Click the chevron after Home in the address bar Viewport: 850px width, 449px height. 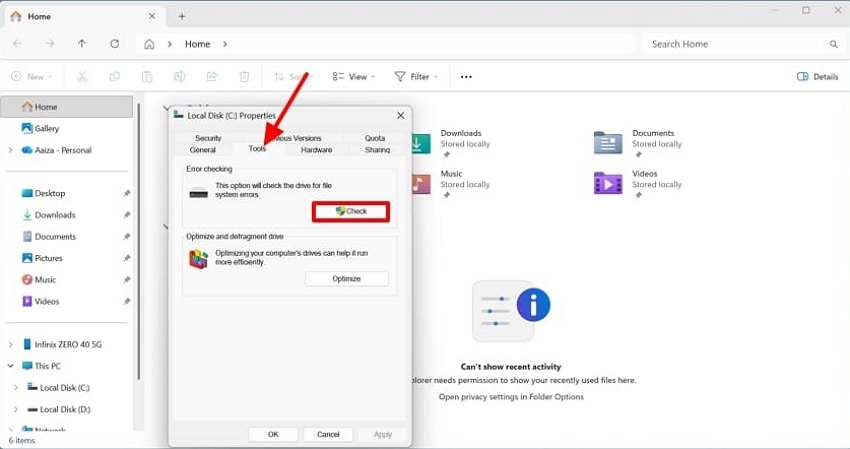tap(225, 44)
